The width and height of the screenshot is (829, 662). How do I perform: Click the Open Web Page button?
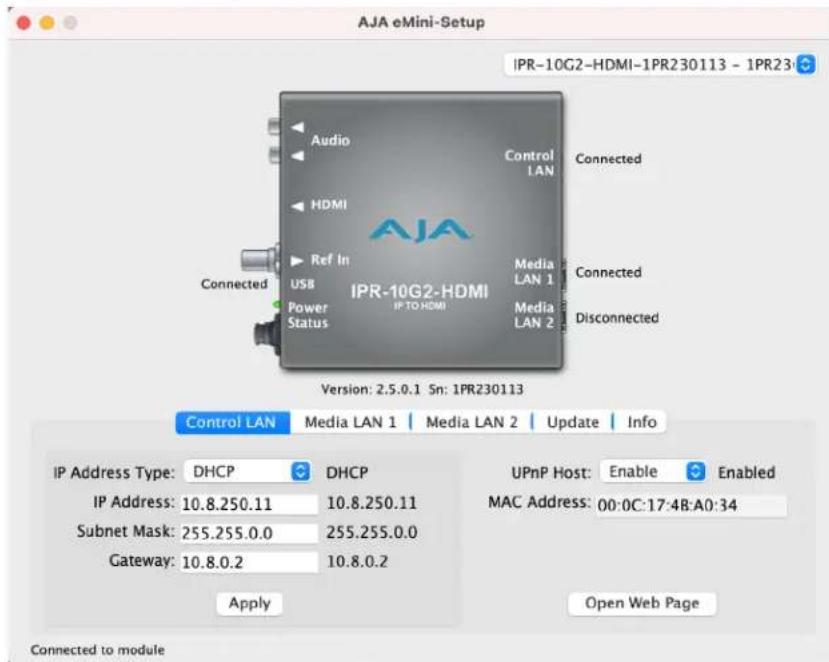(642, 603)
